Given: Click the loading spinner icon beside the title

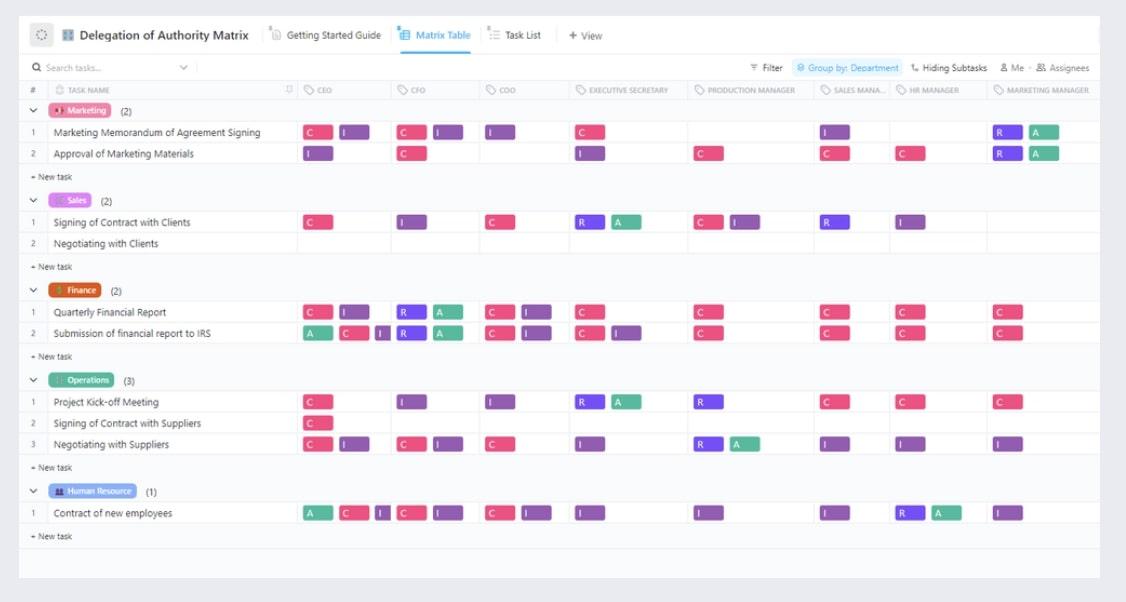Looking at the screenshot, I should [41, 35].
